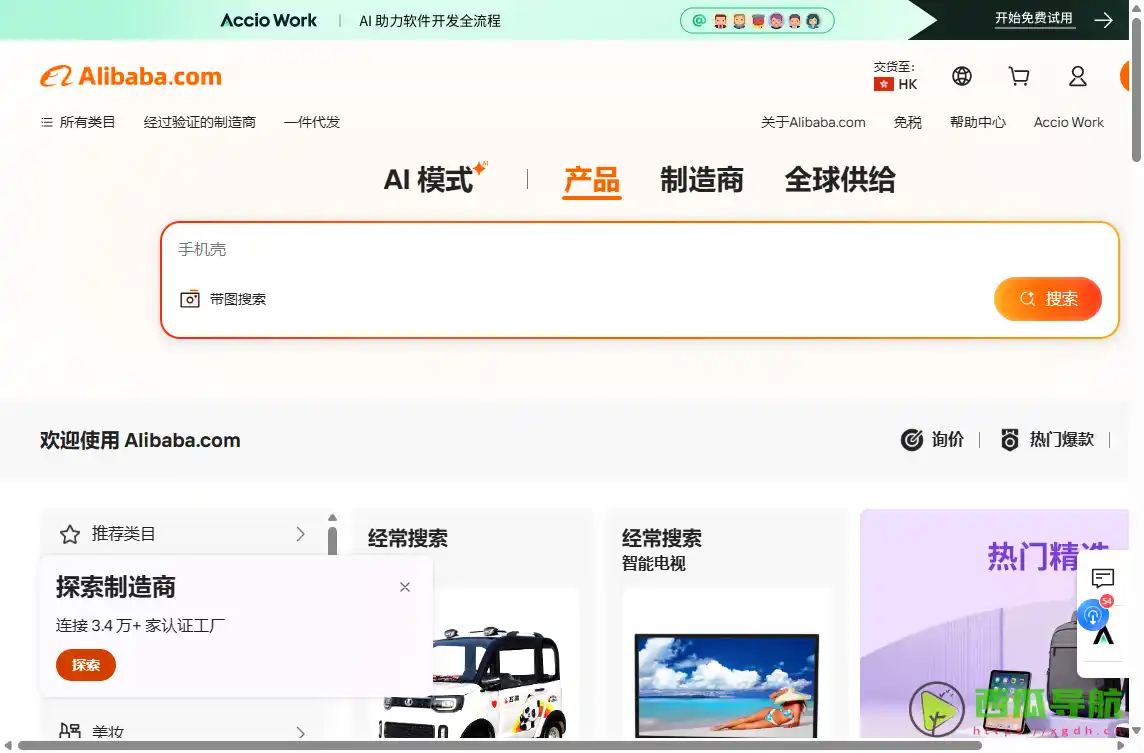1144x753 pixels.
Task: Open 帮助中心 link
Action: click(x=978, y=122)
